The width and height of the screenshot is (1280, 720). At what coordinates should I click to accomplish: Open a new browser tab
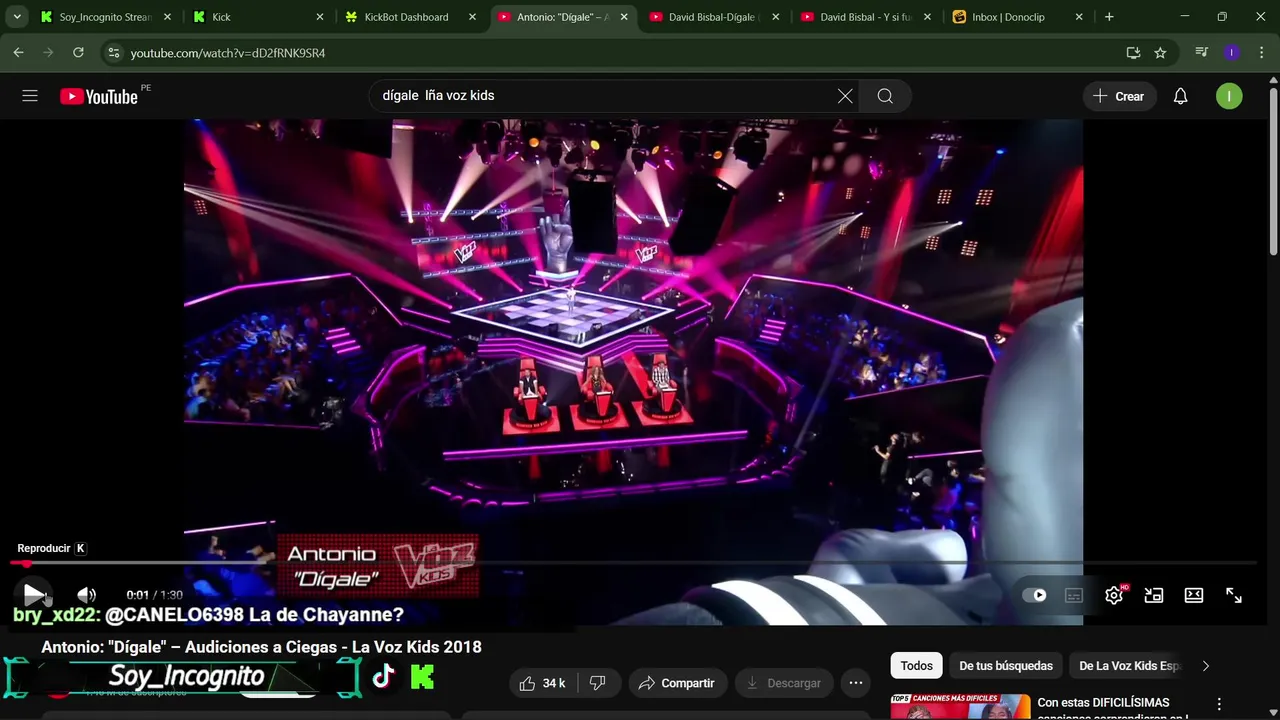pyautogui.click(x=1109, y=17)
